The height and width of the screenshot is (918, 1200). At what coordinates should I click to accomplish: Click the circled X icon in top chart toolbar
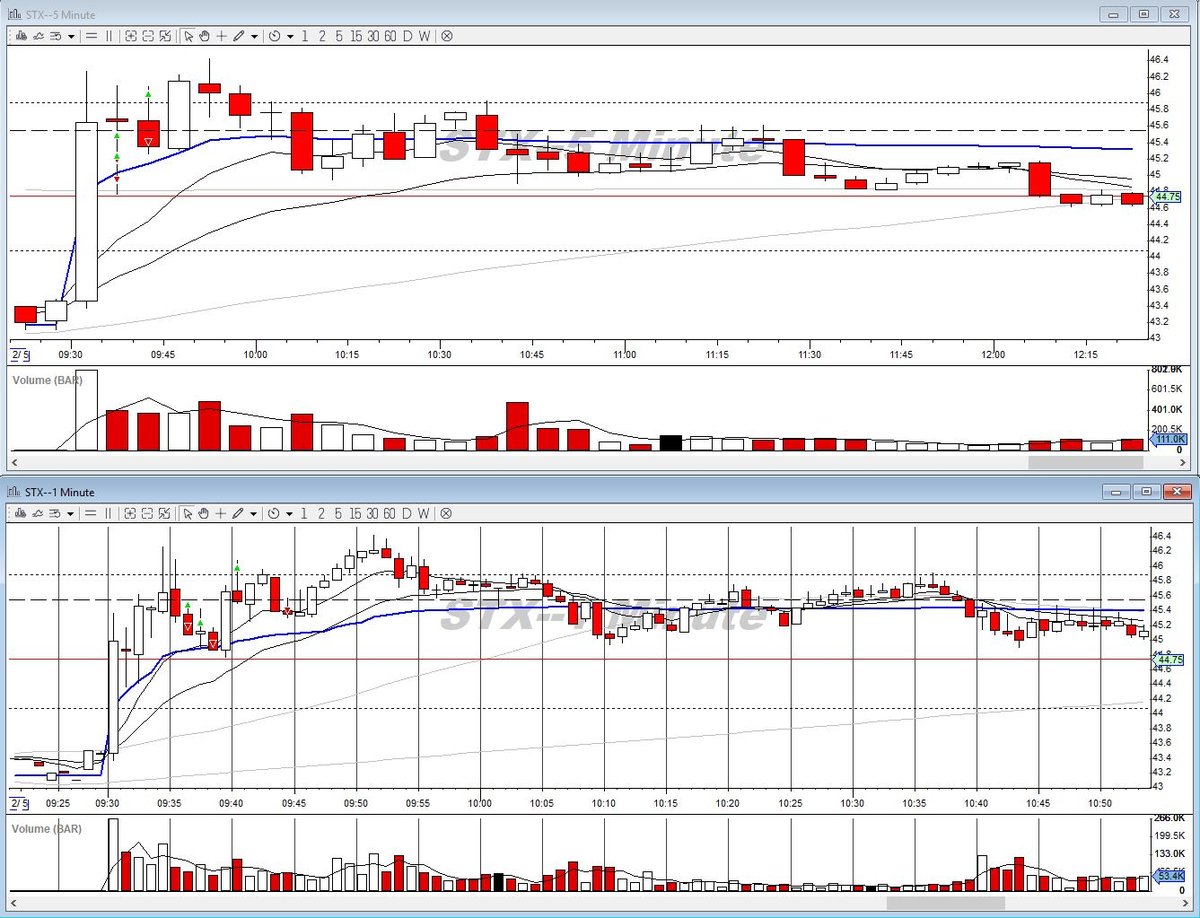[x=446, y=36]
